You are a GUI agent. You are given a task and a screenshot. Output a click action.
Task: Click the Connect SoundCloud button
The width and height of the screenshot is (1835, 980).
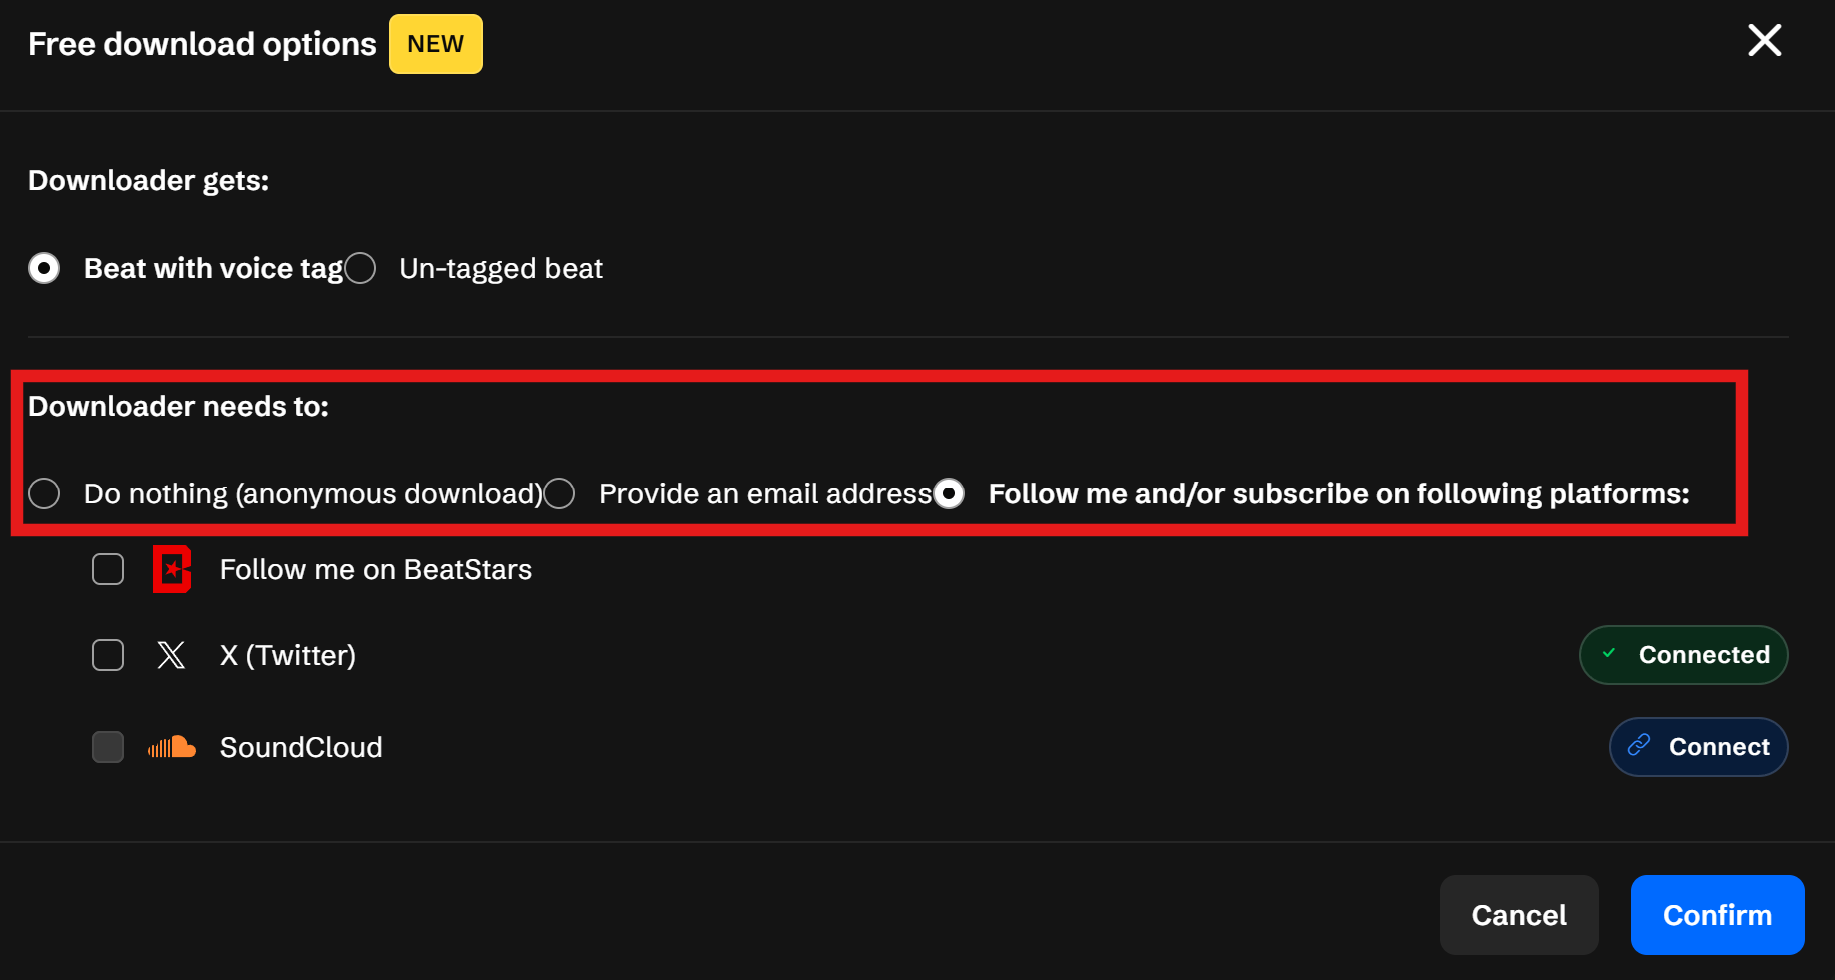tap(1698, 747)
